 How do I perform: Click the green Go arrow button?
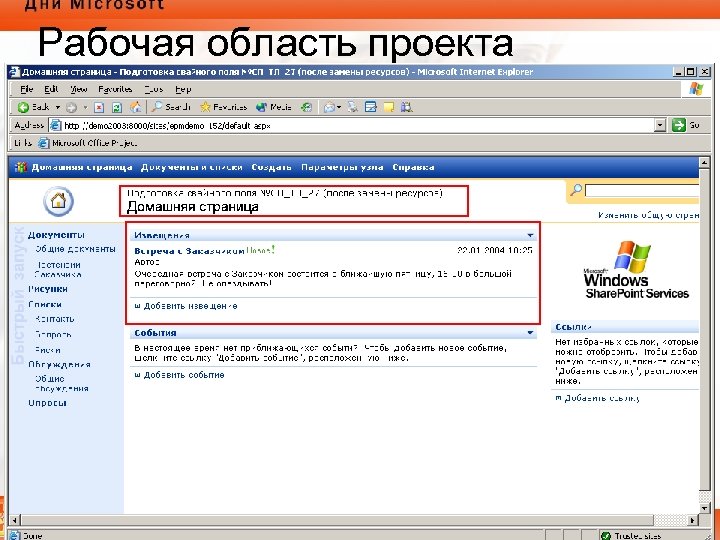(679, 125)
